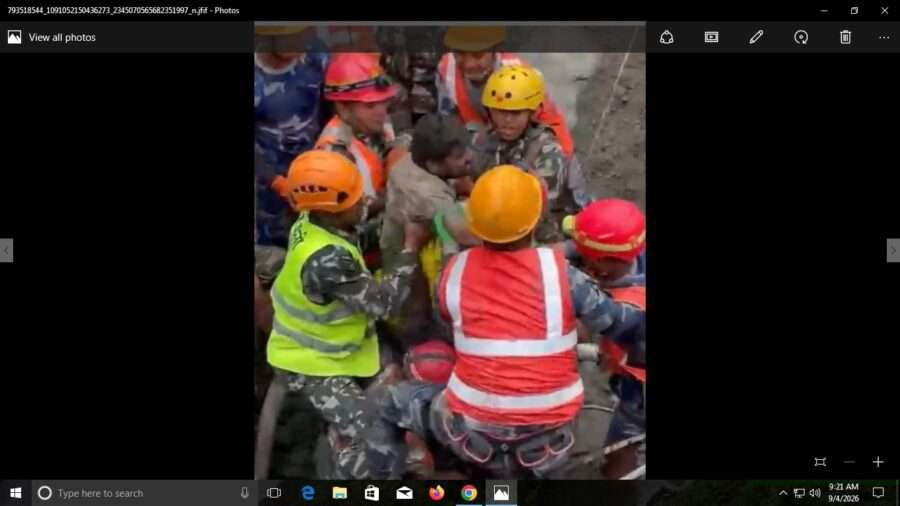The image size is (900, 506).
Task: Zoom out with the minus button
Action: [849, 462]
